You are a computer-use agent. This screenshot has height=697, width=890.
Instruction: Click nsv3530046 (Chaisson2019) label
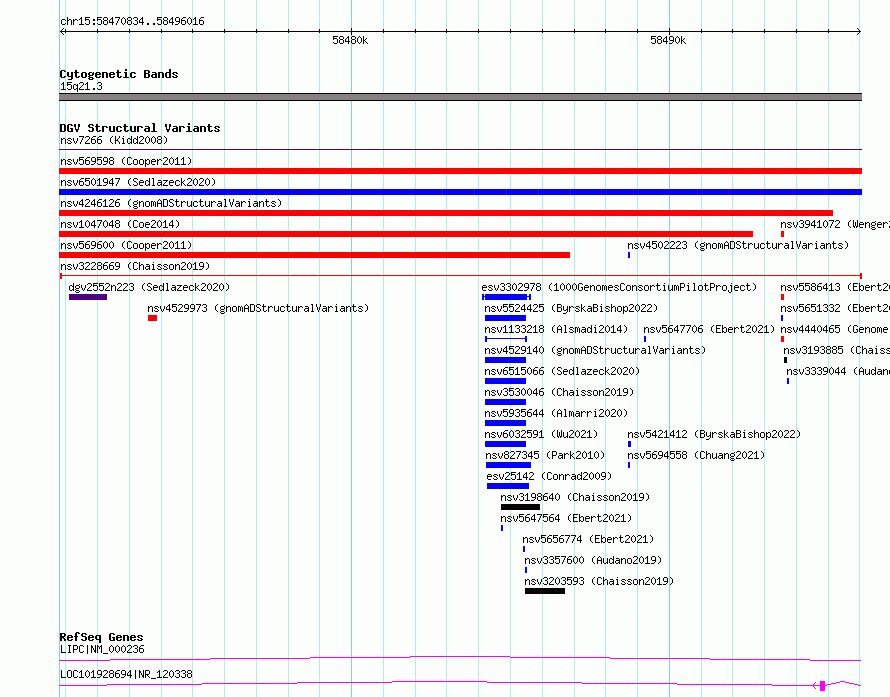click(x=559, y=392)
